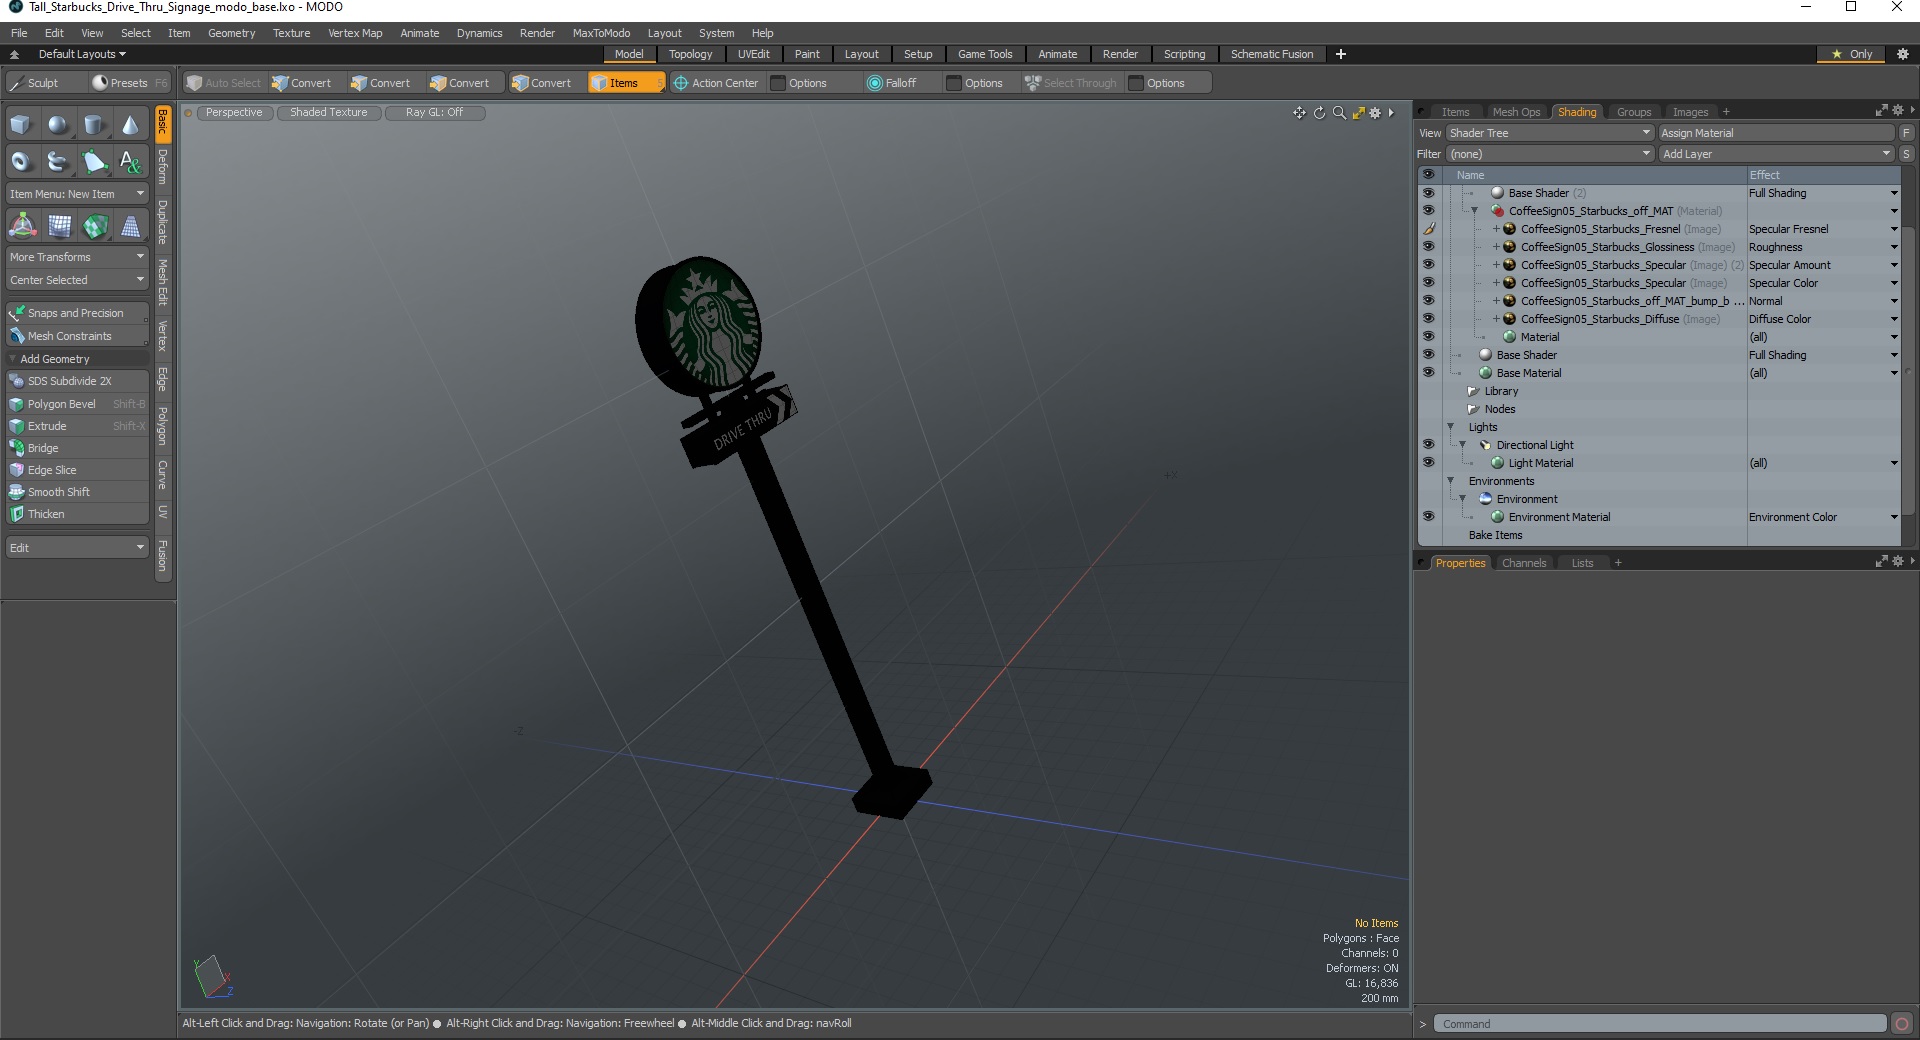Select the Cone primitive tool
This screenshot has height=1040, width=1920.
130,125
